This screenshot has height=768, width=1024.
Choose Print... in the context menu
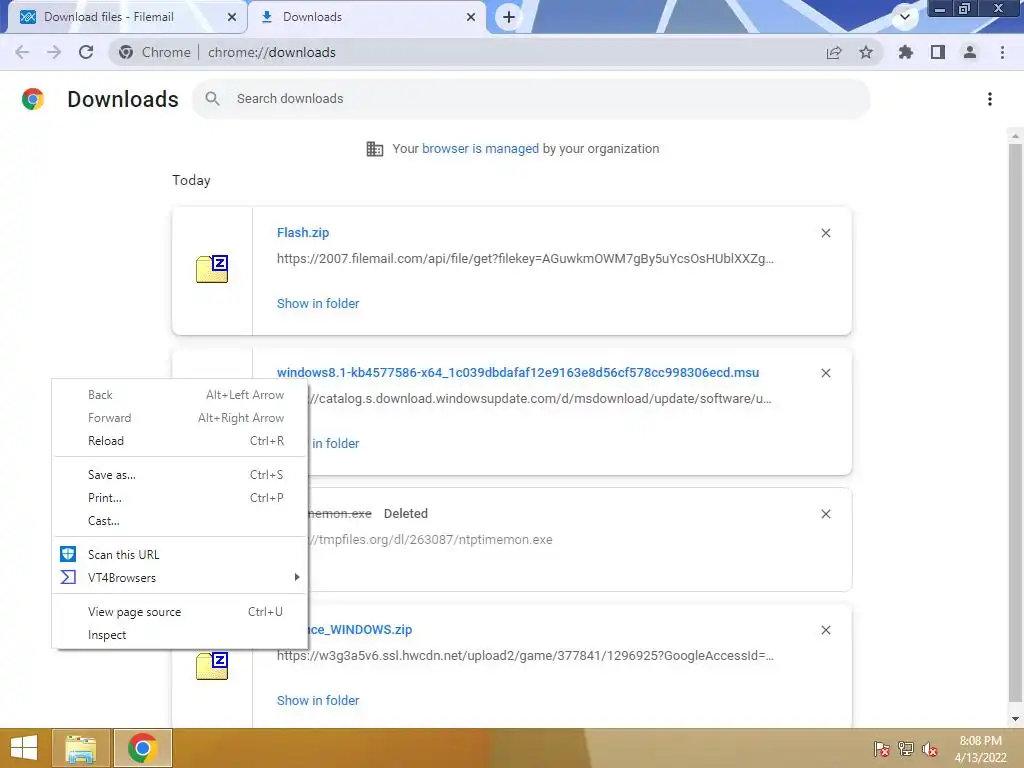click(180, 498)
